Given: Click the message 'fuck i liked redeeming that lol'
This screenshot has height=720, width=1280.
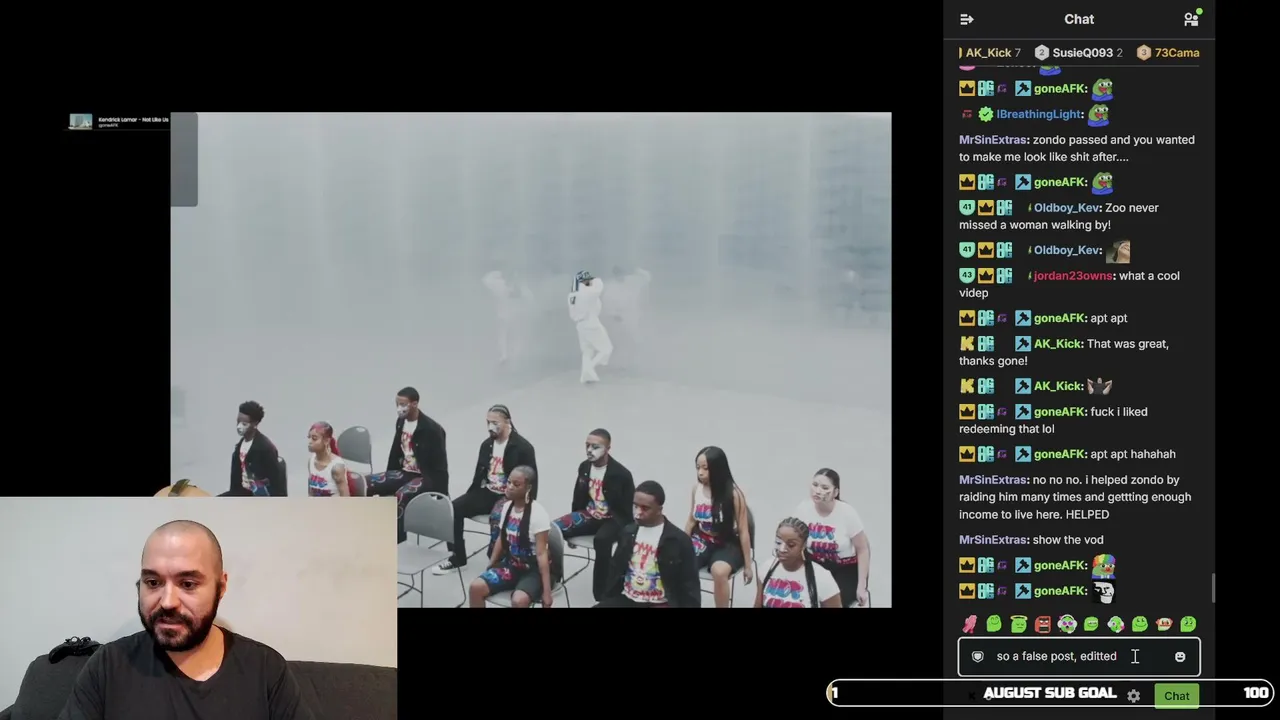Looking at the screenshot, I should tap(1054, 420).
